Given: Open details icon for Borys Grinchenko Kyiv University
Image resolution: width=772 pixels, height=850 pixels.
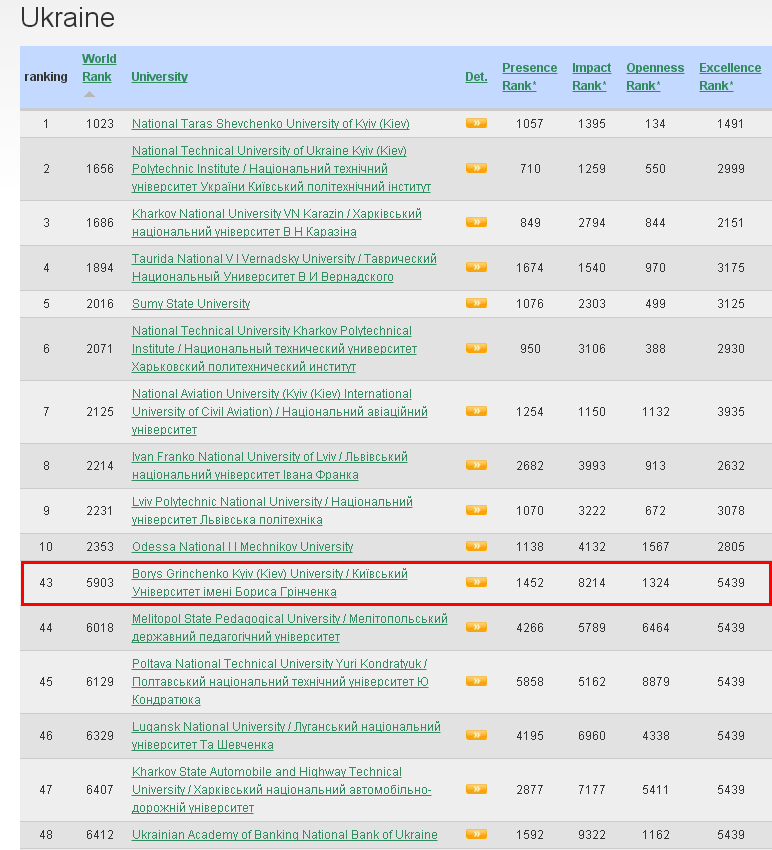Looking at the screenshot, I should point(476,582).
